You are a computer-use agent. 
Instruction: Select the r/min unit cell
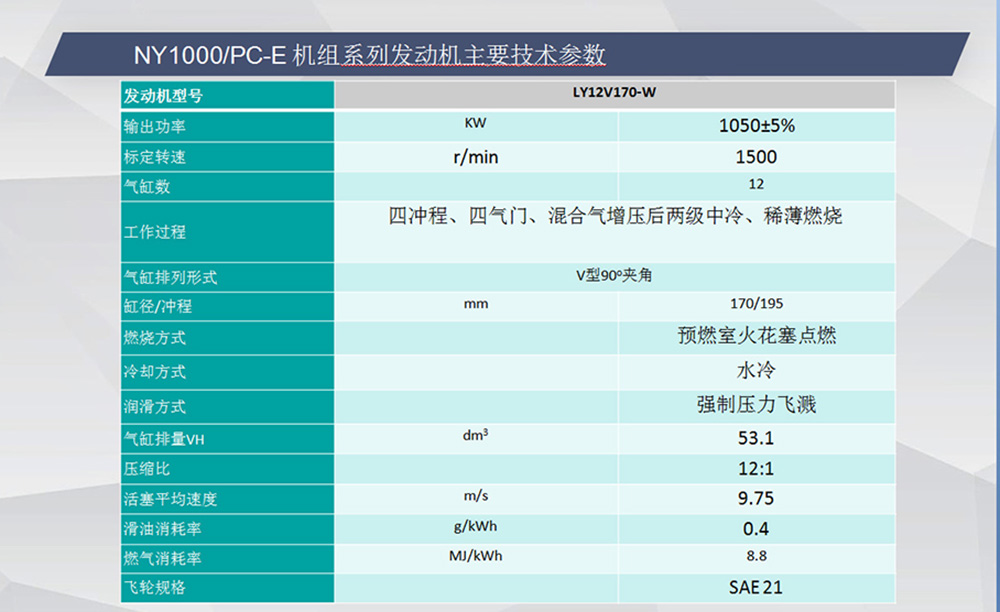(476, 157)
